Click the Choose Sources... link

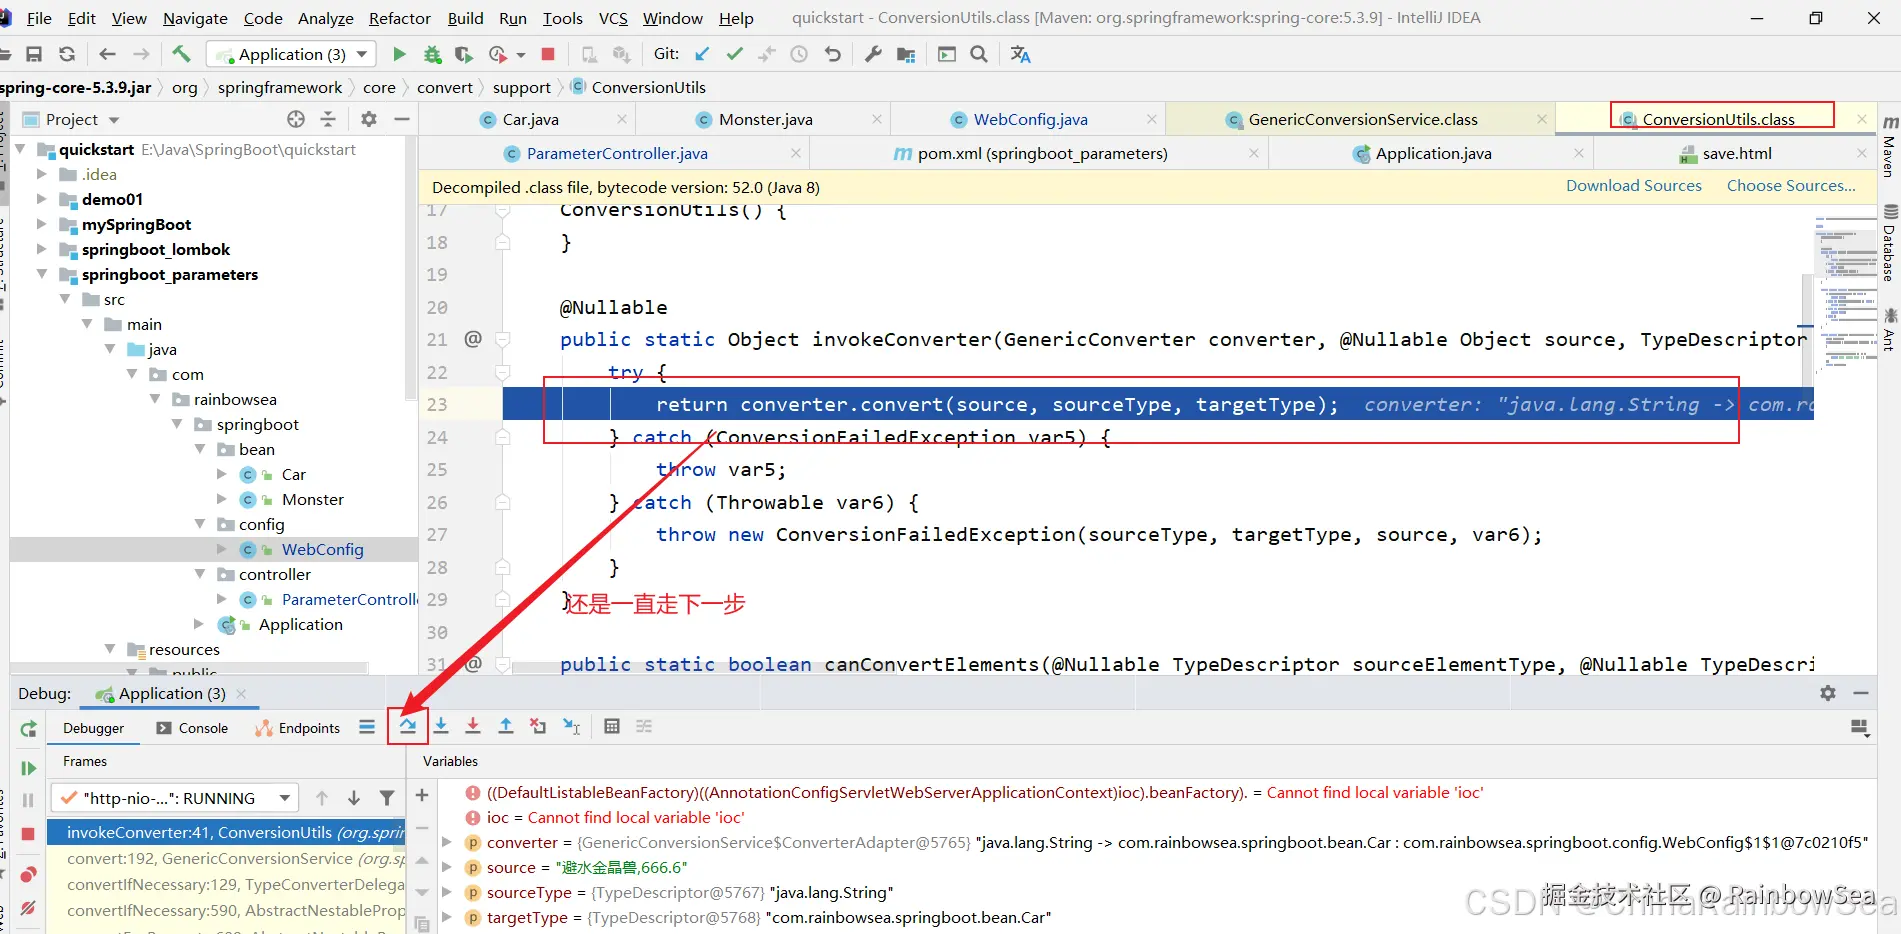[1791, 186]
